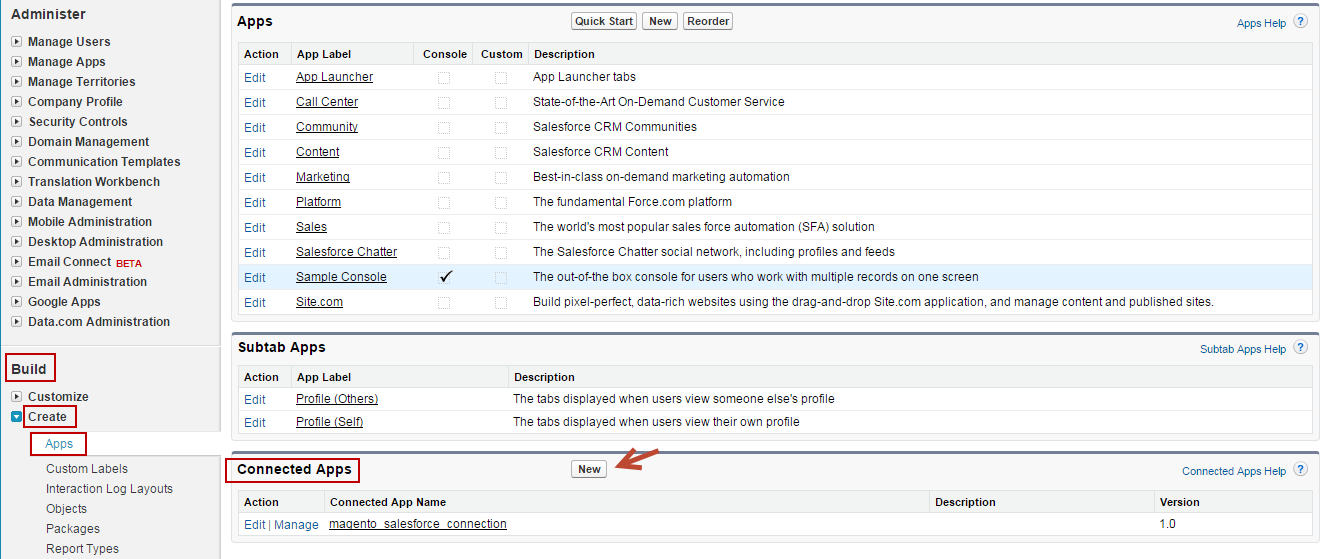Expand the Company Profile section
This screenshot has height=559, width=1329.
pyautogui.click(x=17, y=102)
